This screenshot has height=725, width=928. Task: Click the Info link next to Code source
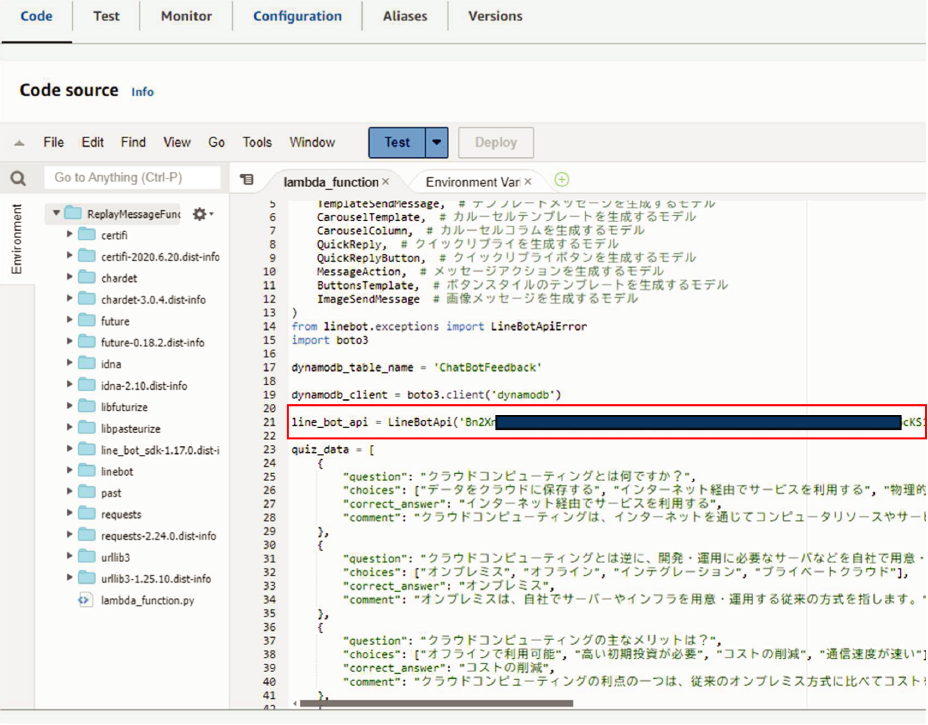tap(143, 92)
